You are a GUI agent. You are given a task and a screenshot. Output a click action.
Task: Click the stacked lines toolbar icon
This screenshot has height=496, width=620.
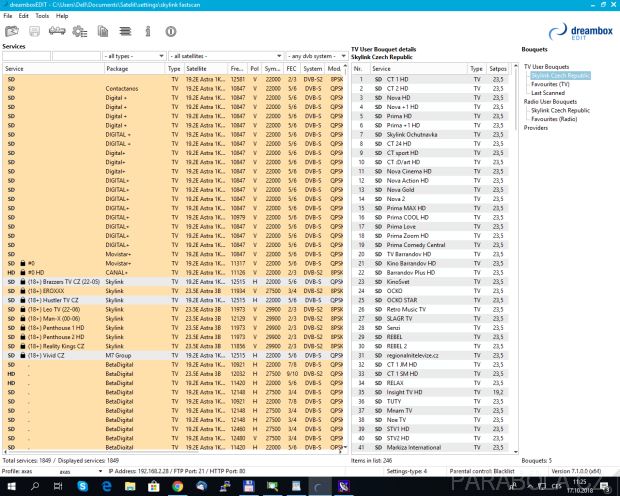(x=125, y=31)
